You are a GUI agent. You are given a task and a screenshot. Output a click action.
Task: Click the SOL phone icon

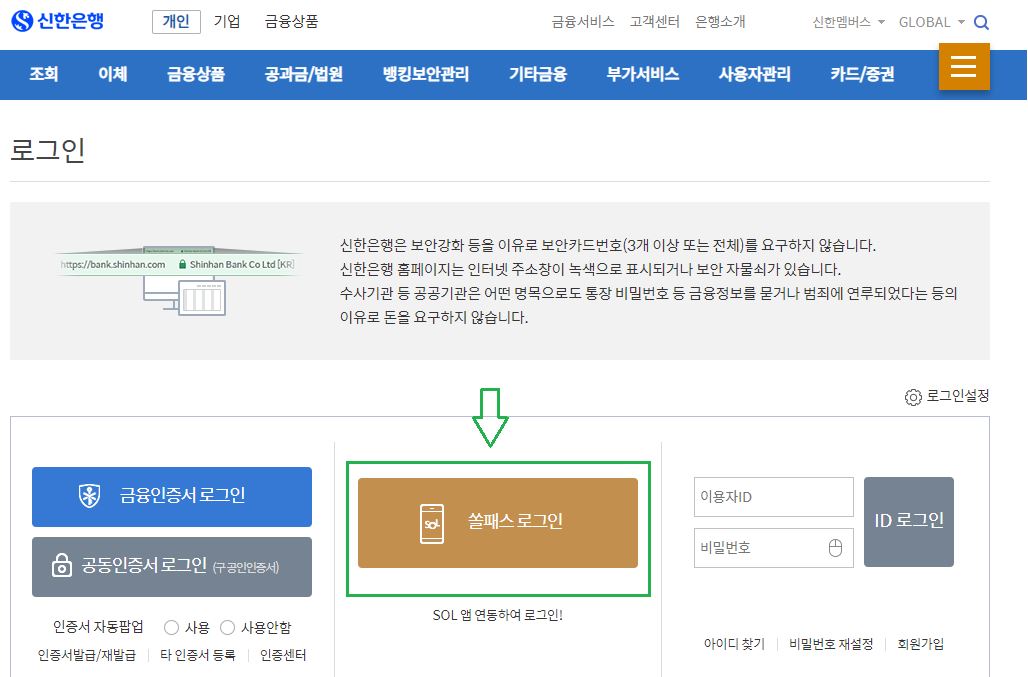coord(431,523)
